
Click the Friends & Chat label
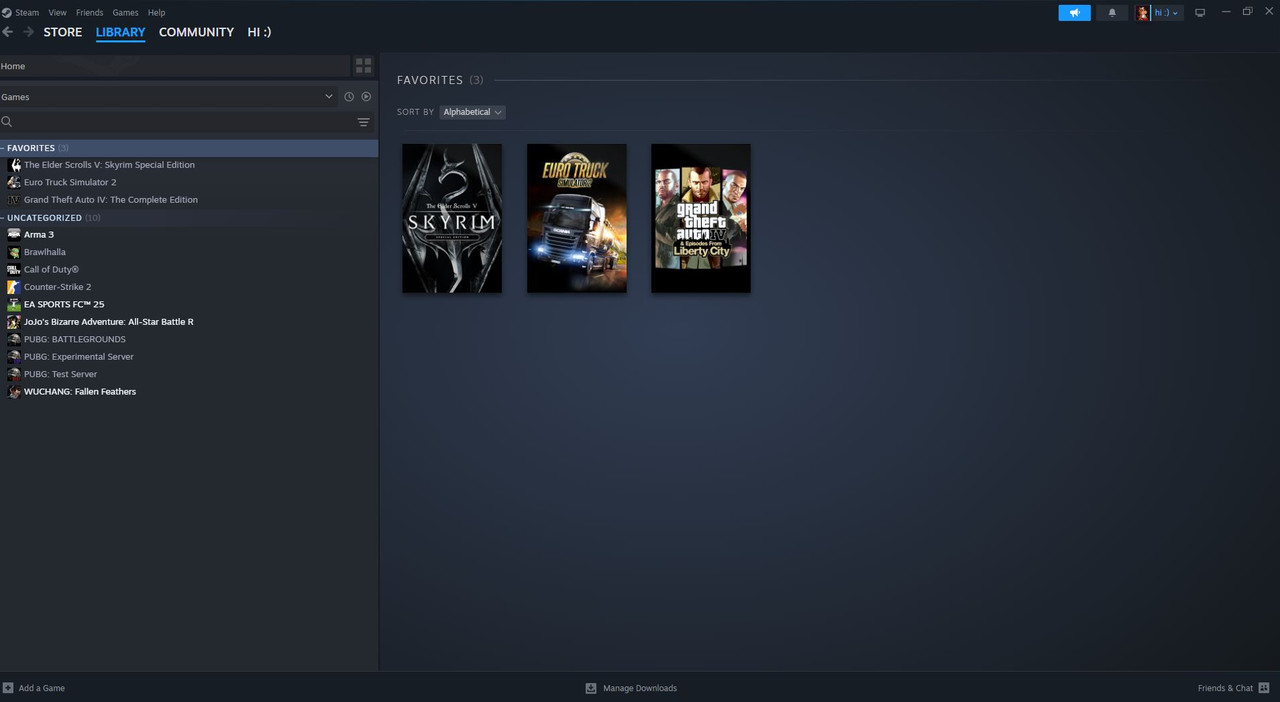coord(1225,688)
